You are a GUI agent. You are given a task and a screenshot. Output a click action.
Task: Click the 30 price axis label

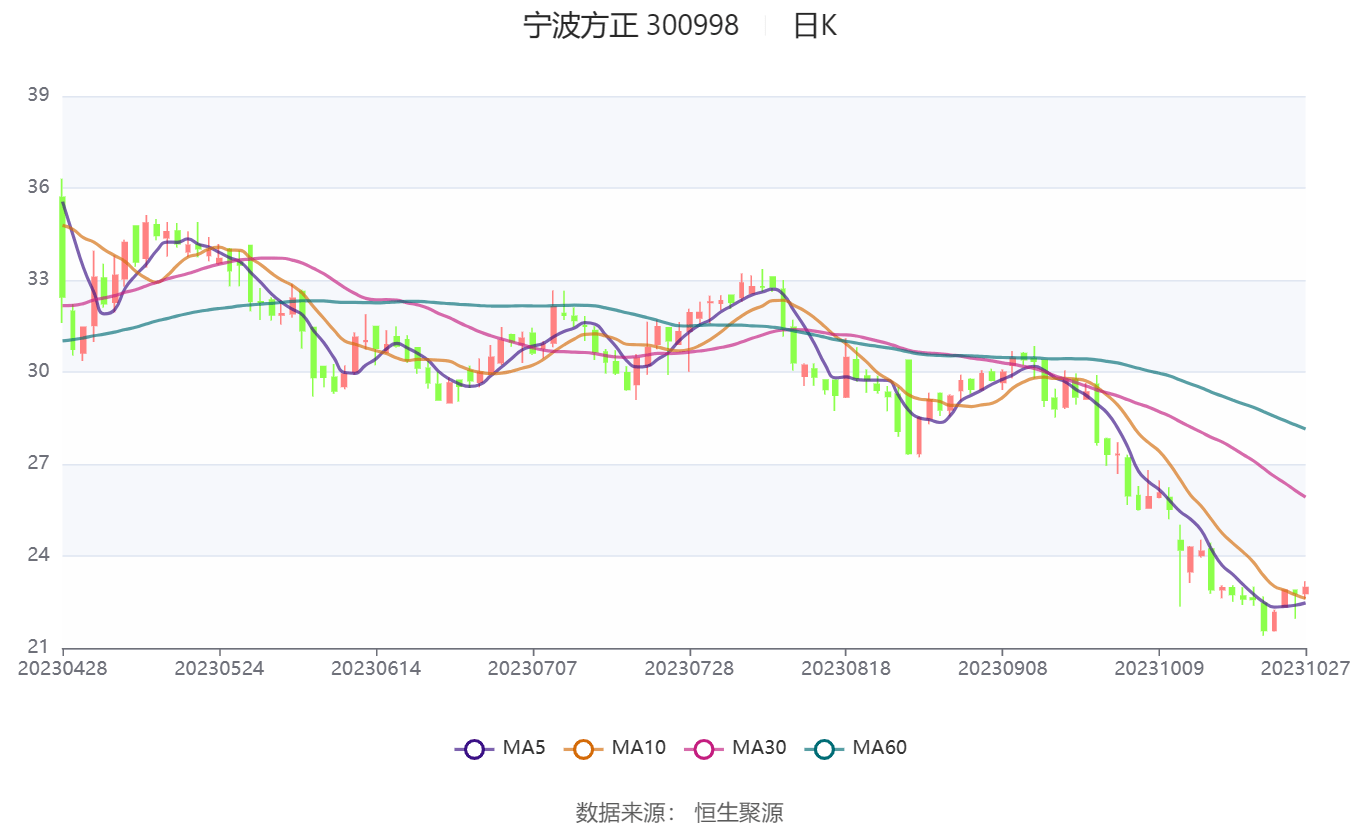38,371
